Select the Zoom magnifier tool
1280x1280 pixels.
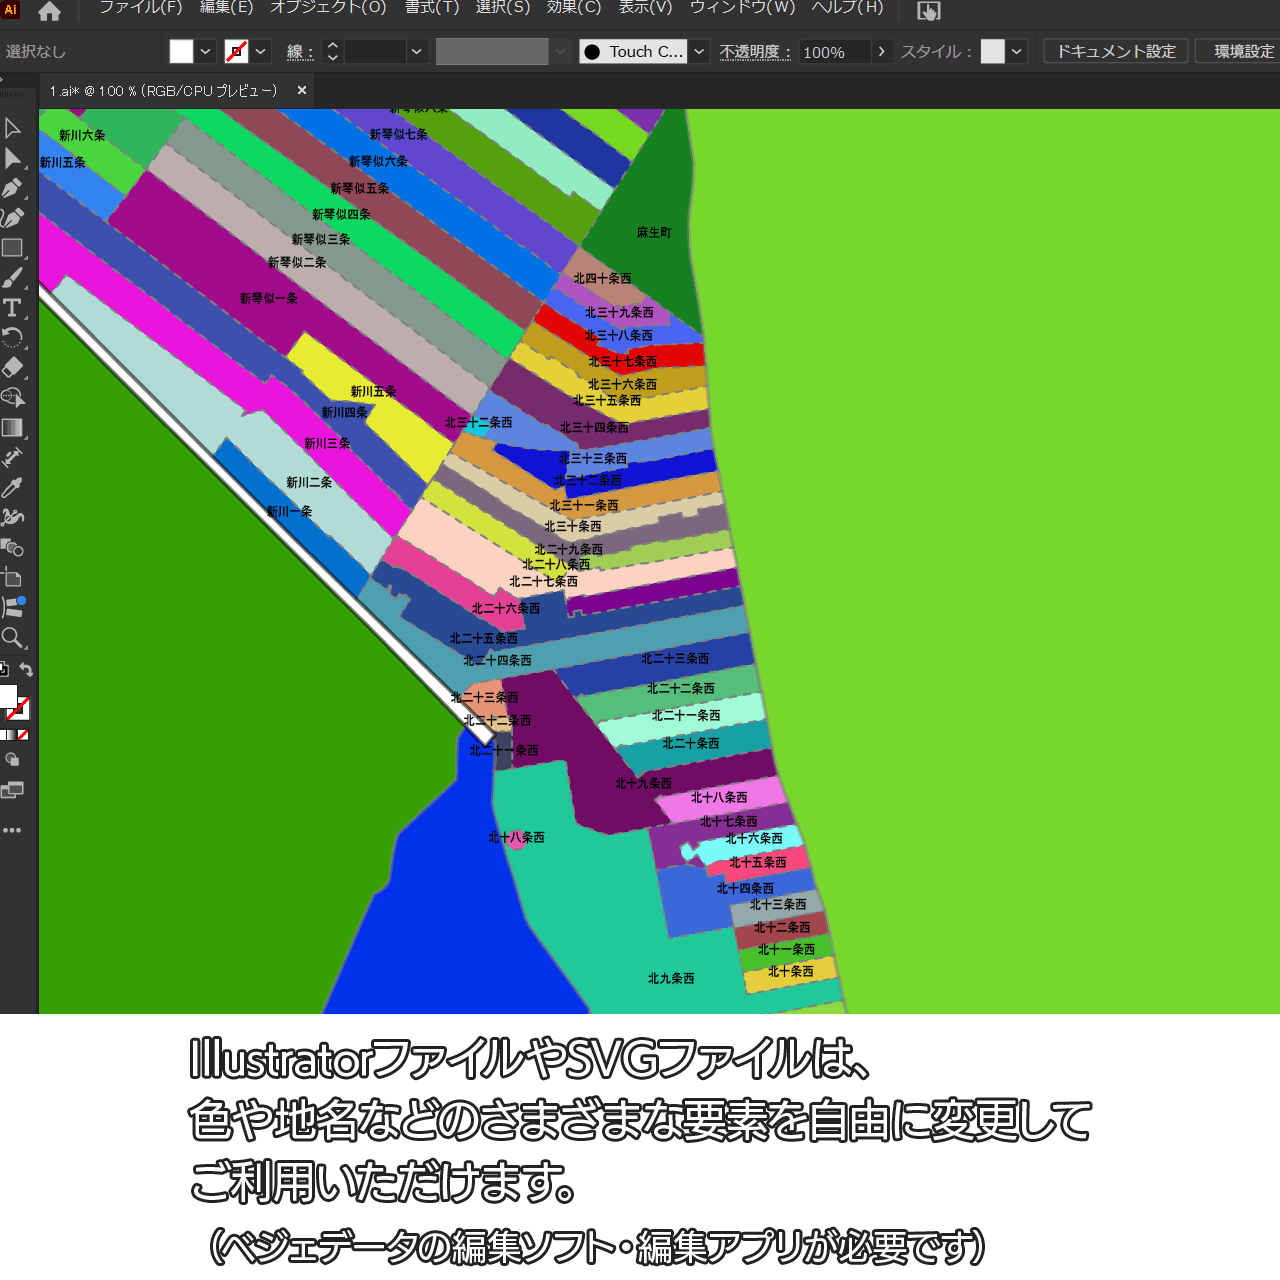[12, 638]
